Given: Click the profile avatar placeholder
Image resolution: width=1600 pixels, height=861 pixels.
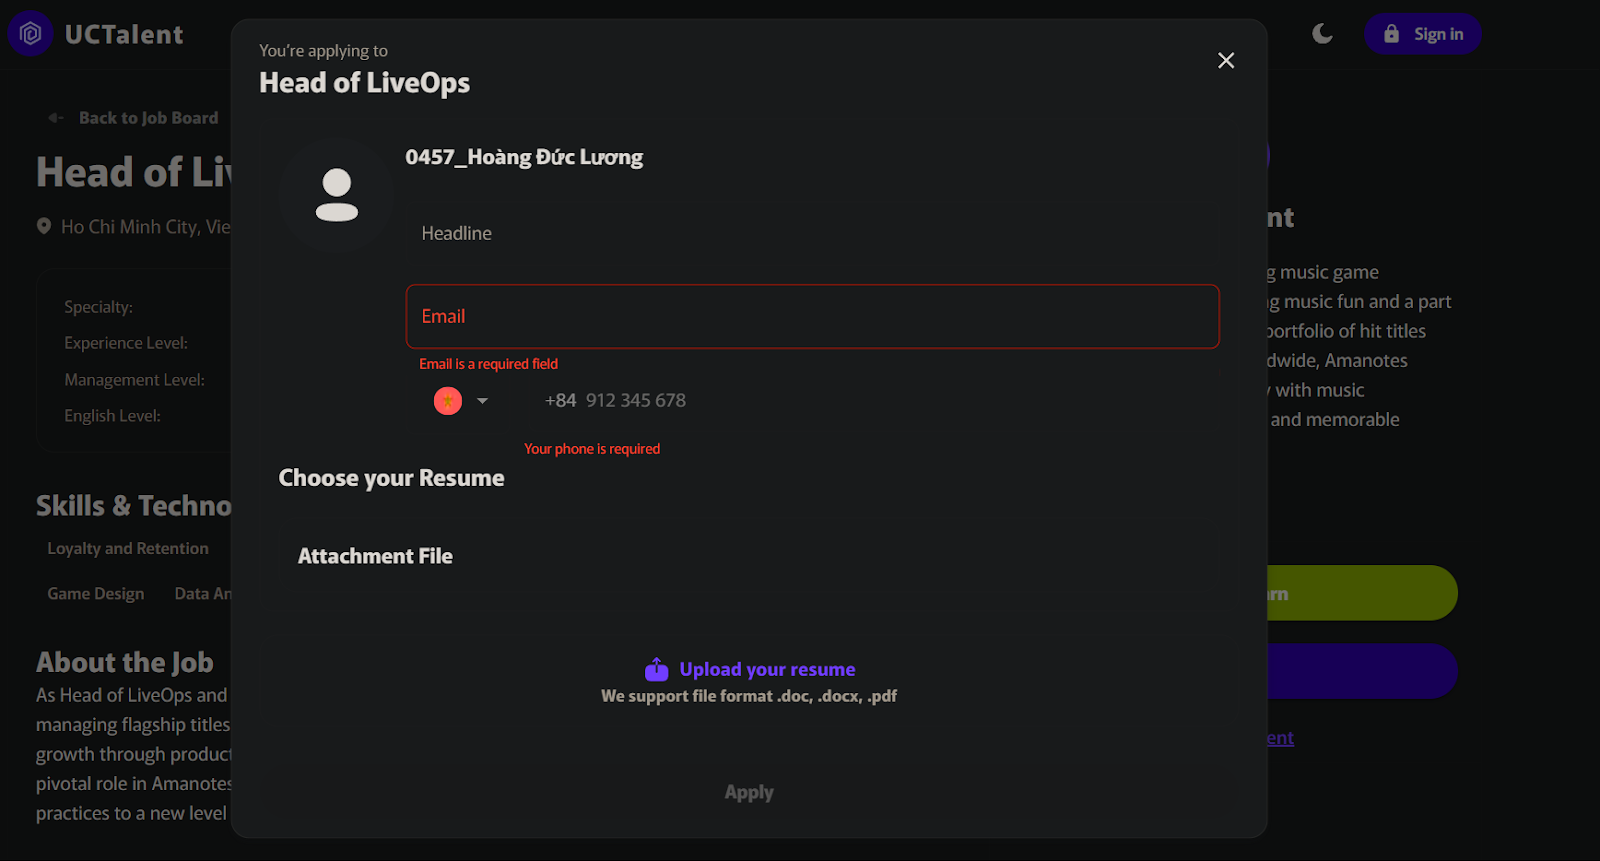Looking at the screenshot, I should click(337, 195).
